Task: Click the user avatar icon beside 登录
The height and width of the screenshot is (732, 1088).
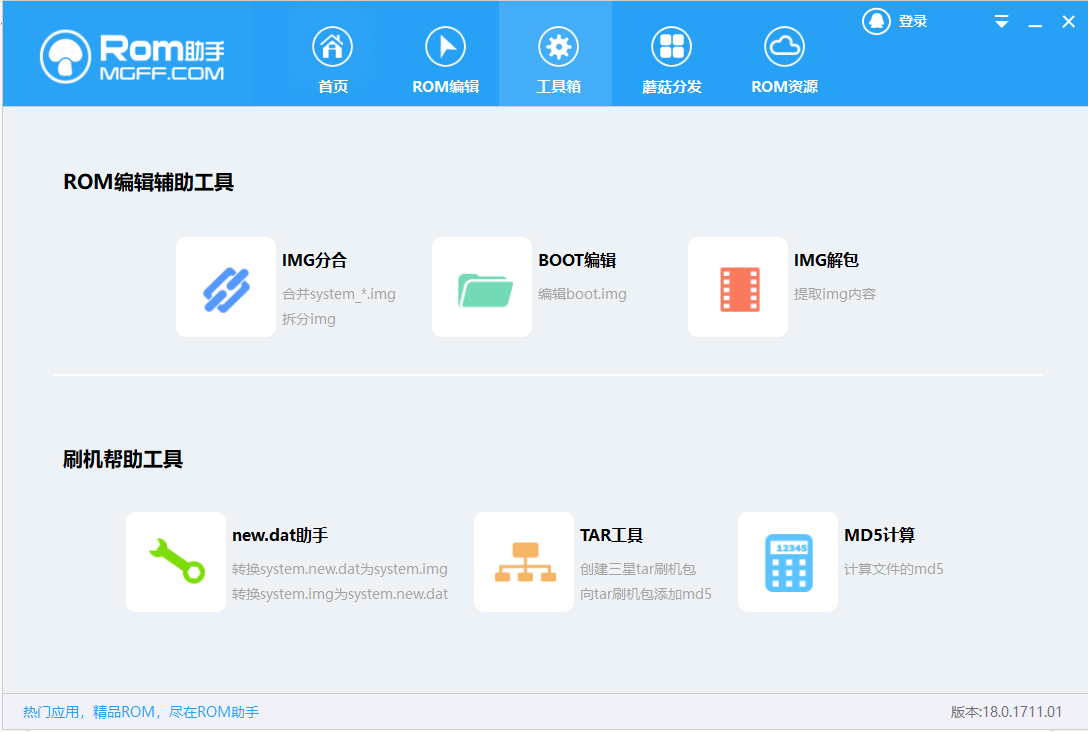Action: tap(876, 21)
